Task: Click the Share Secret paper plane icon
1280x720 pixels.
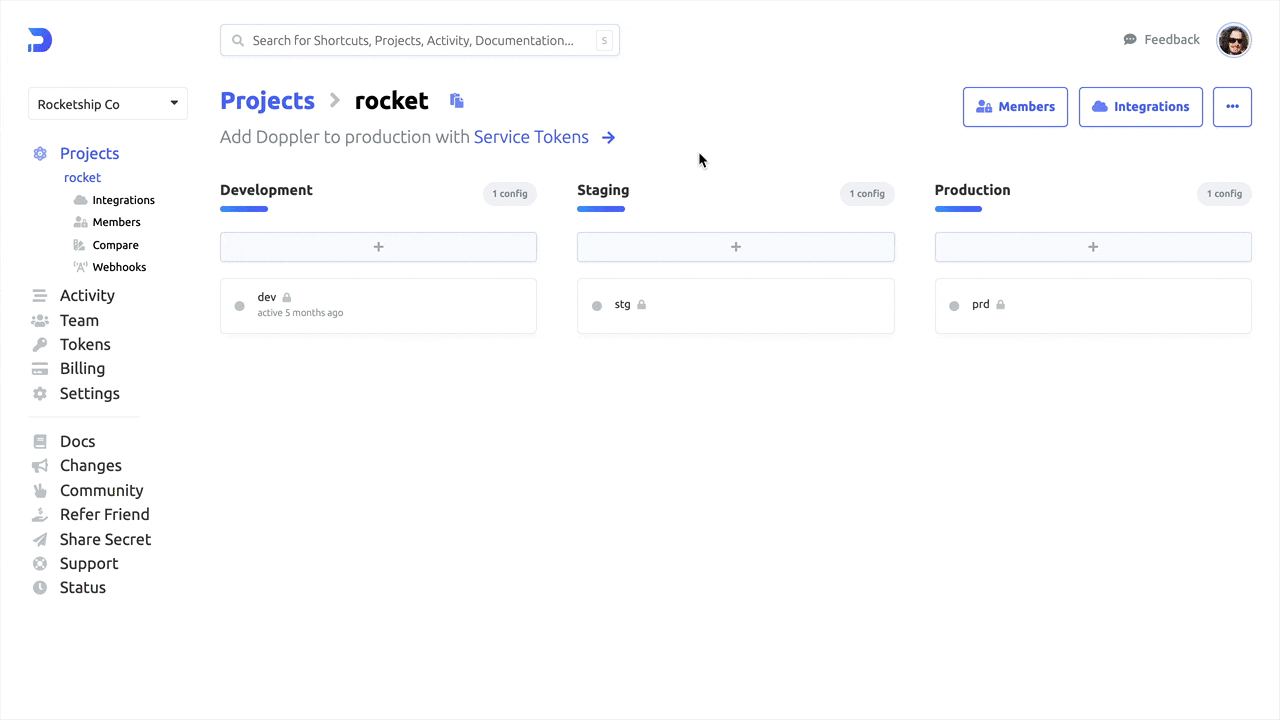Action: click(40, 539)
